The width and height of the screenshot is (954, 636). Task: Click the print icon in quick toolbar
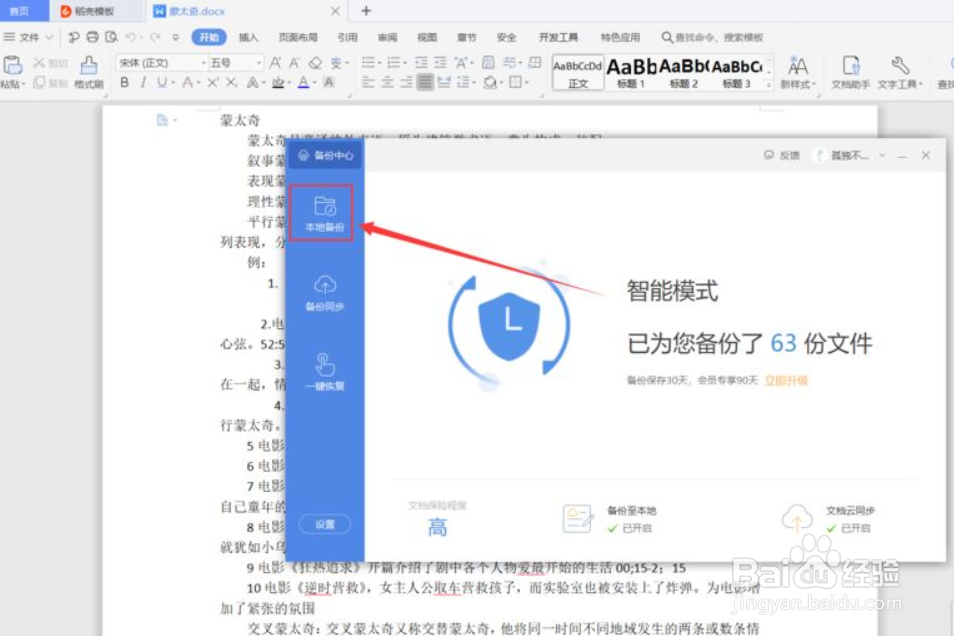pos(92,37)
